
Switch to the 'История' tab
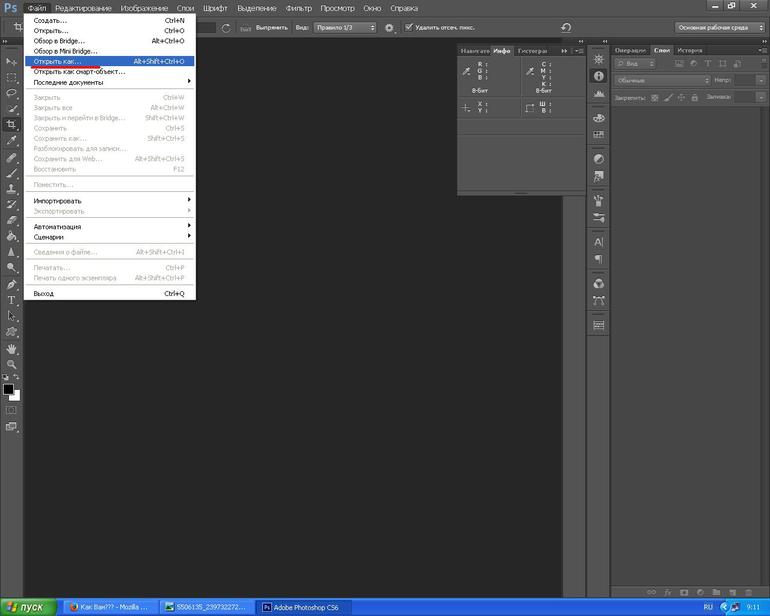pos(690,50)
